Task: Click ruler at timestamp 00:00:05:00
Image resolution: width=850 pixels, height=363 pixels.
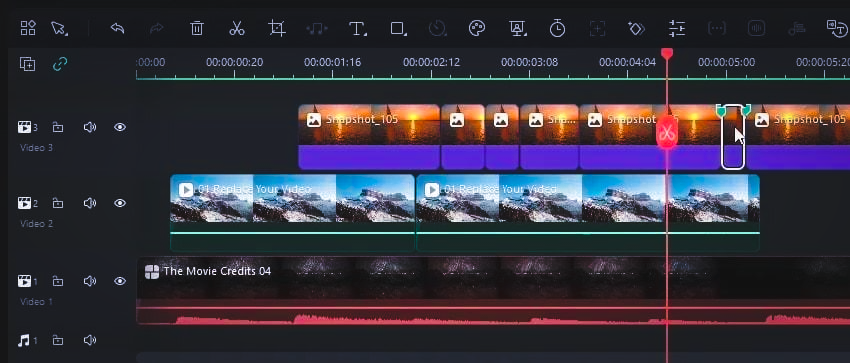Action: (x=726, y=62)
